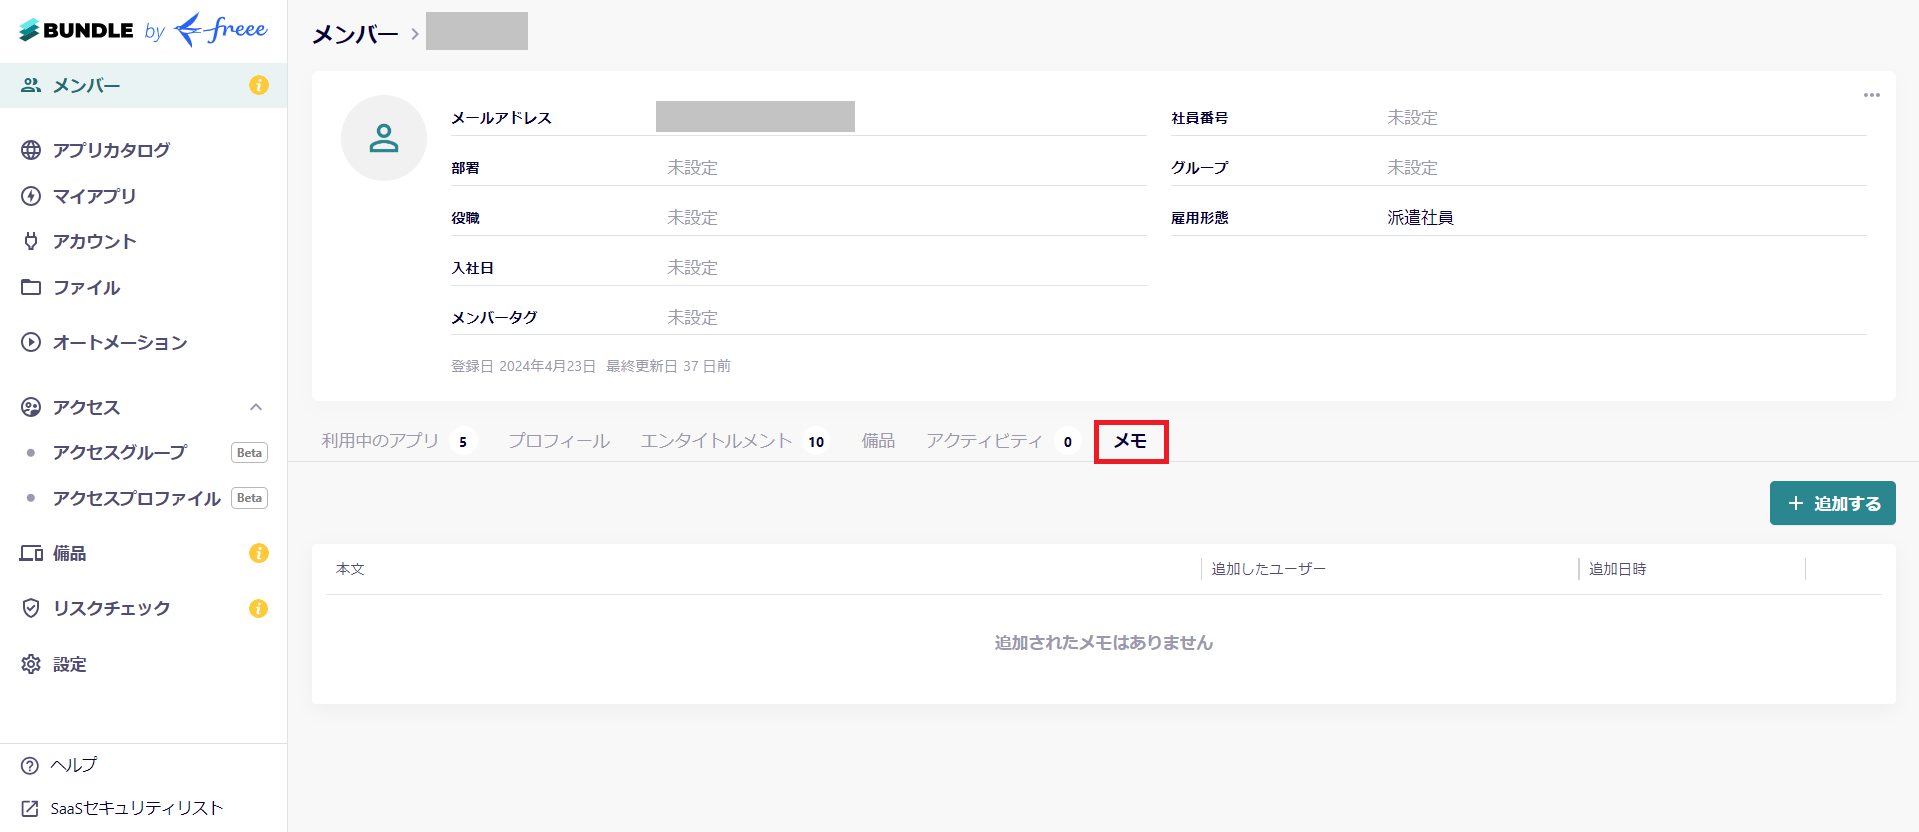Click the Beta badge beside アクセスプロファイル

(249, 498)
